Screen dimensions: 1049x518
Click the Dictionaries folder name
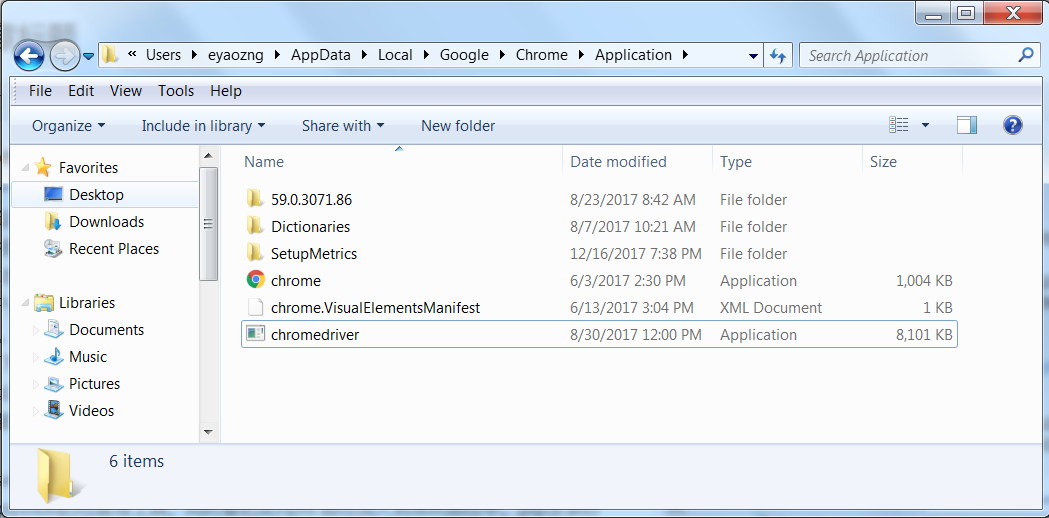310,227
